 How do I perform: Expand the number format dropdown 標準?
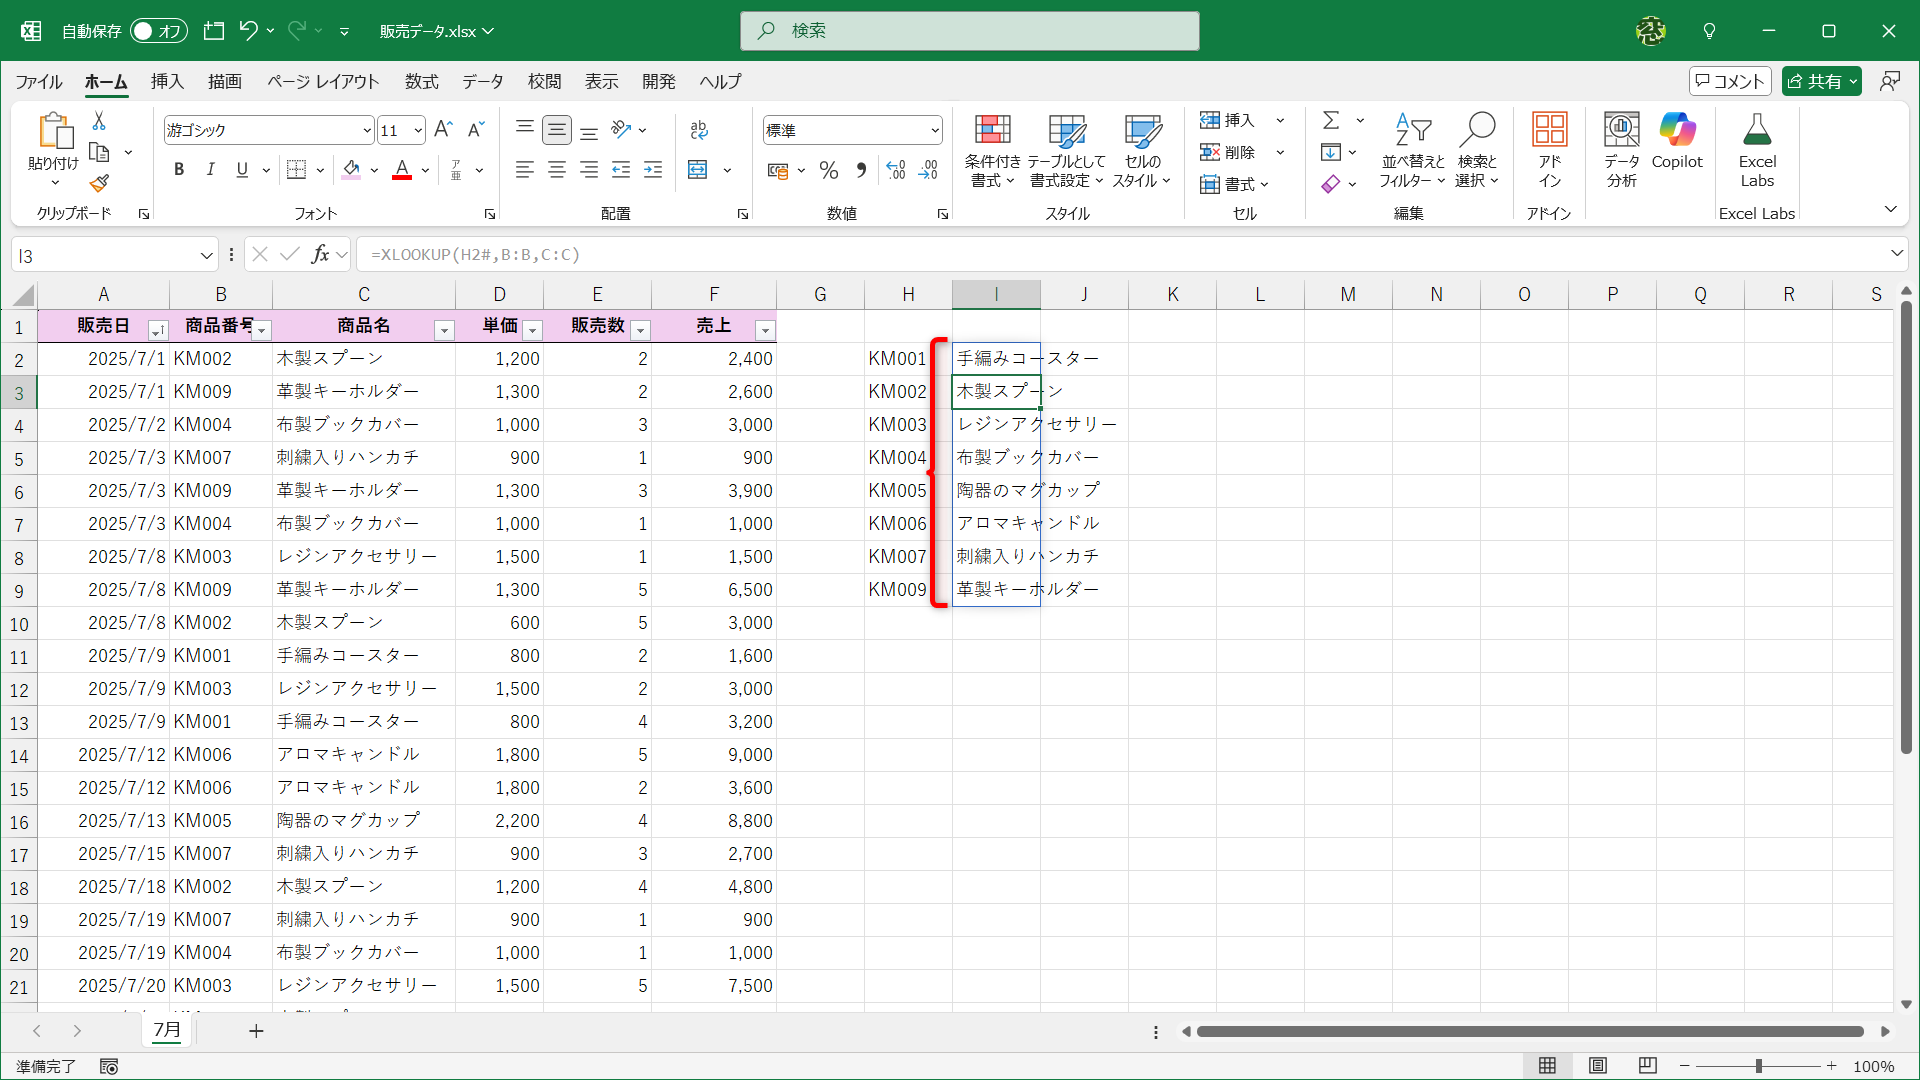coord(934,131)
